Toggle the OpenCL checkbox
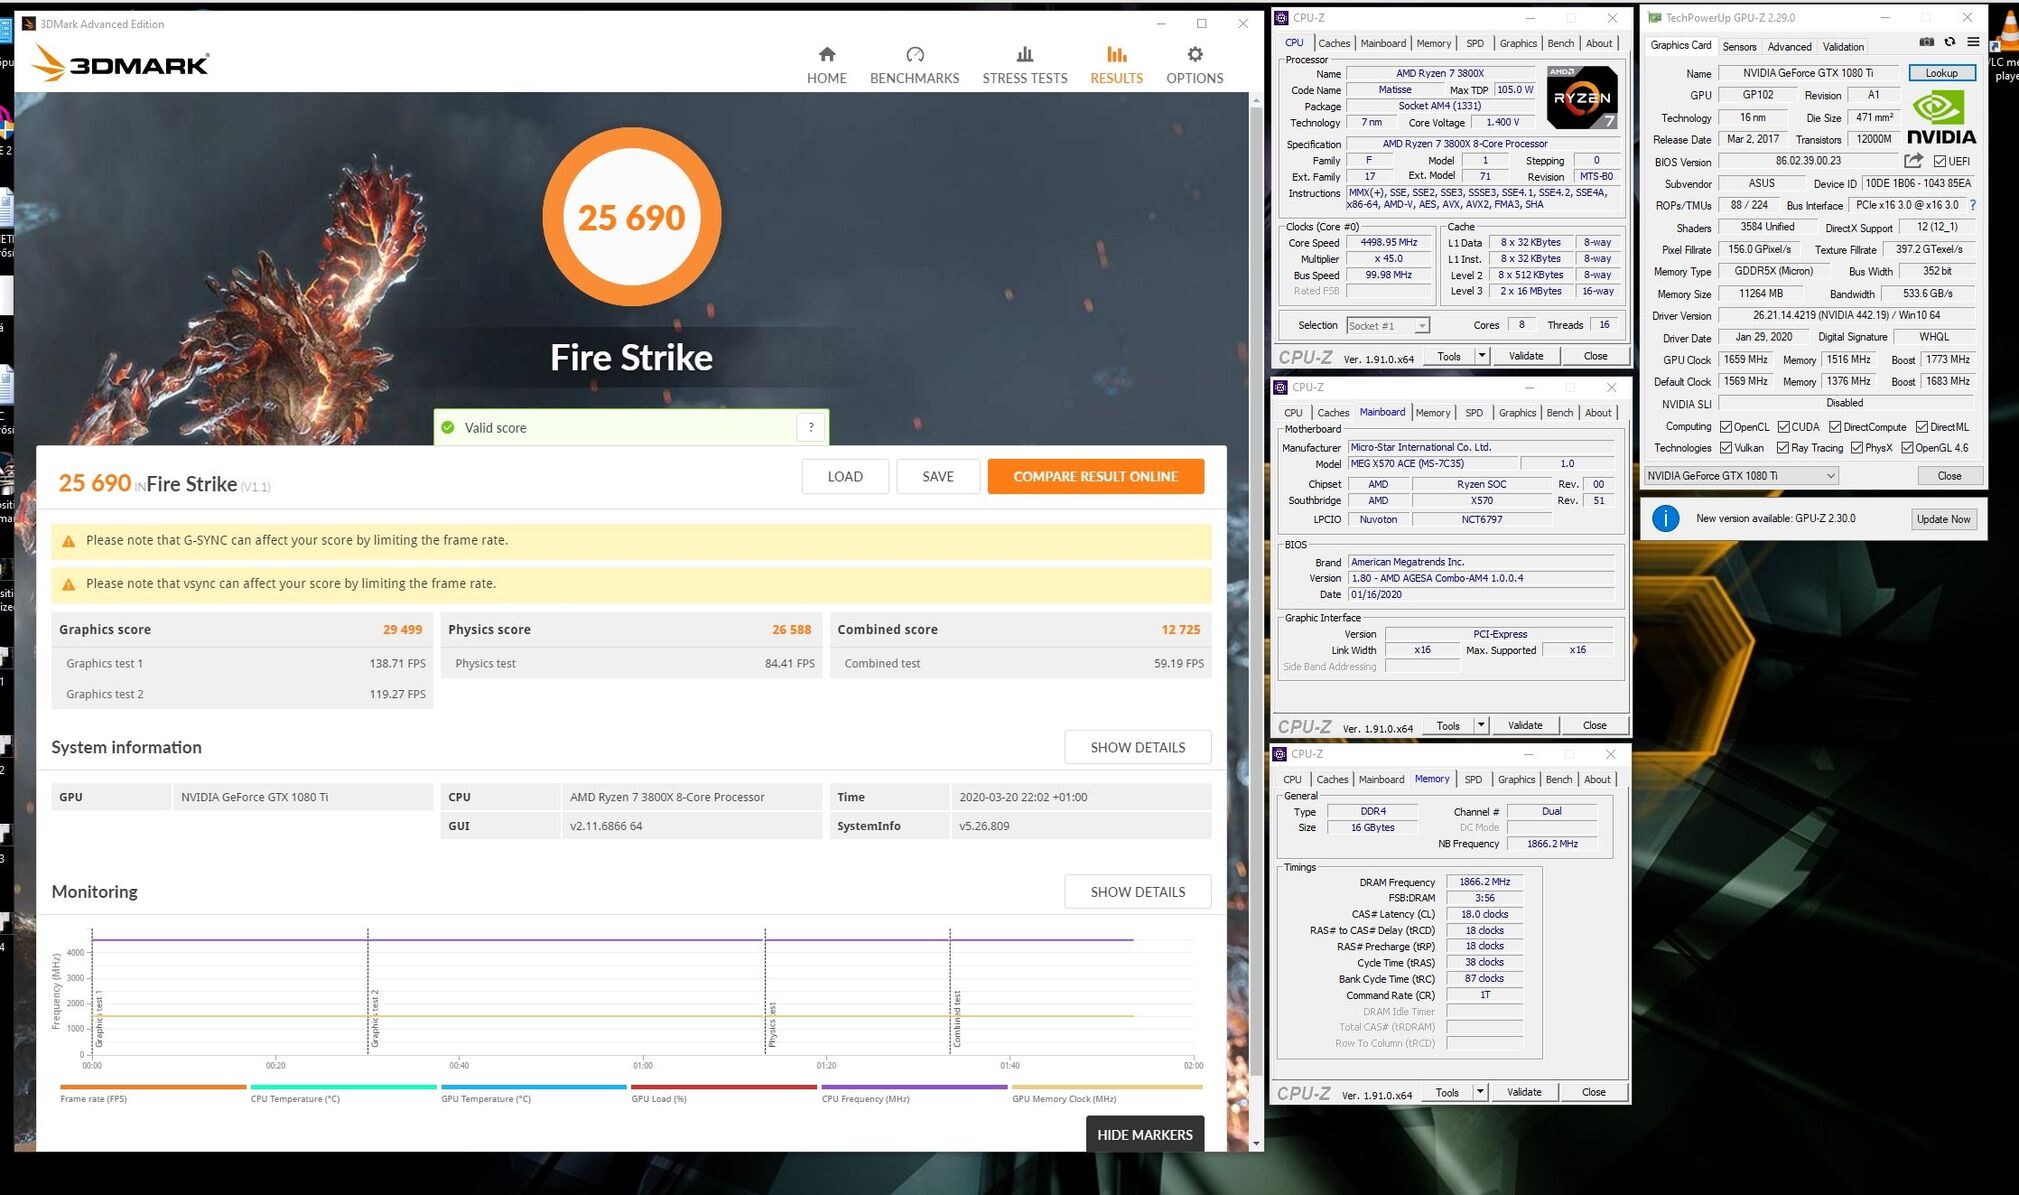 tap(1725, 427)
